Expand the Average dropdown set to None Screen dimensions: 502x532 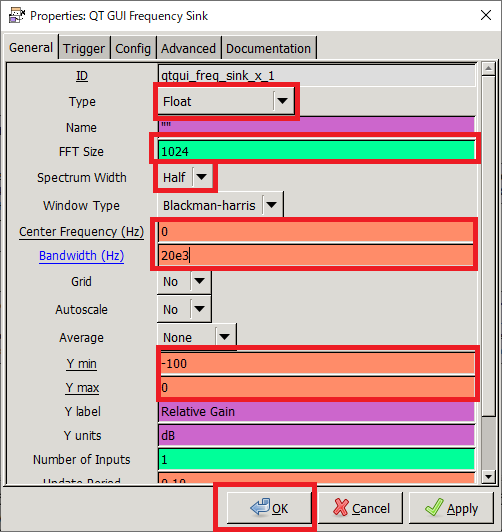(197, 337)
